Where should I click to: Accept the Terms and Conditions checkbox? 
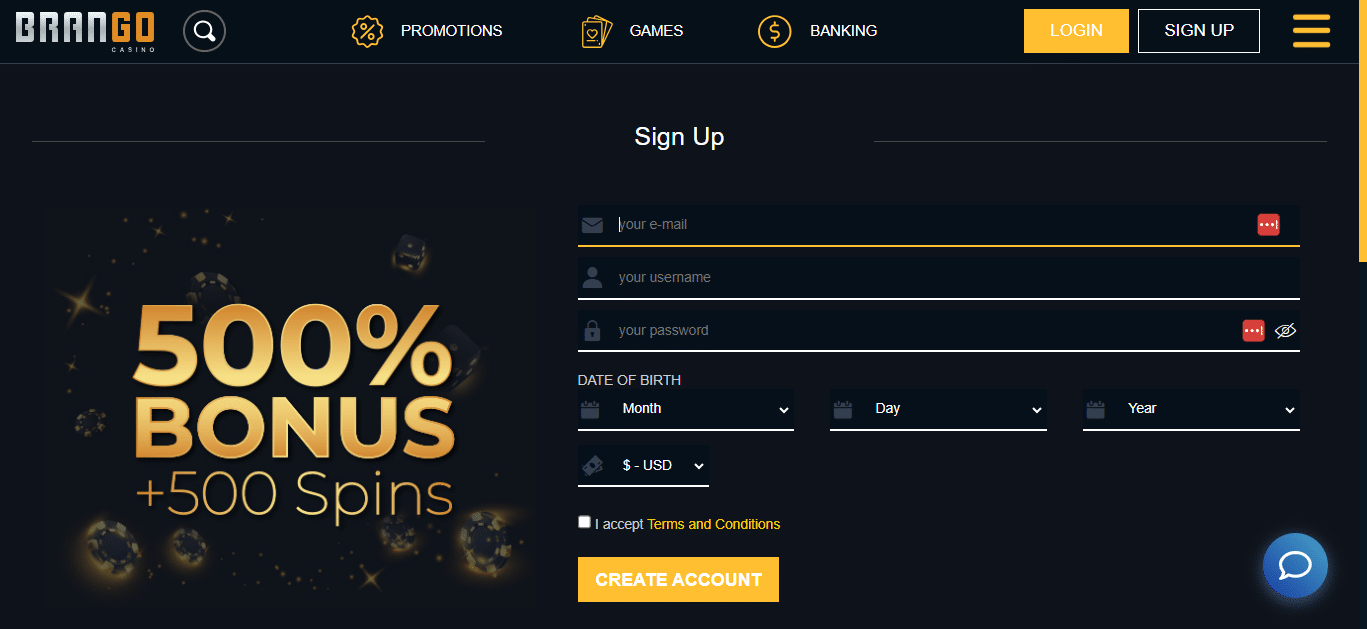tap(584, 521)
